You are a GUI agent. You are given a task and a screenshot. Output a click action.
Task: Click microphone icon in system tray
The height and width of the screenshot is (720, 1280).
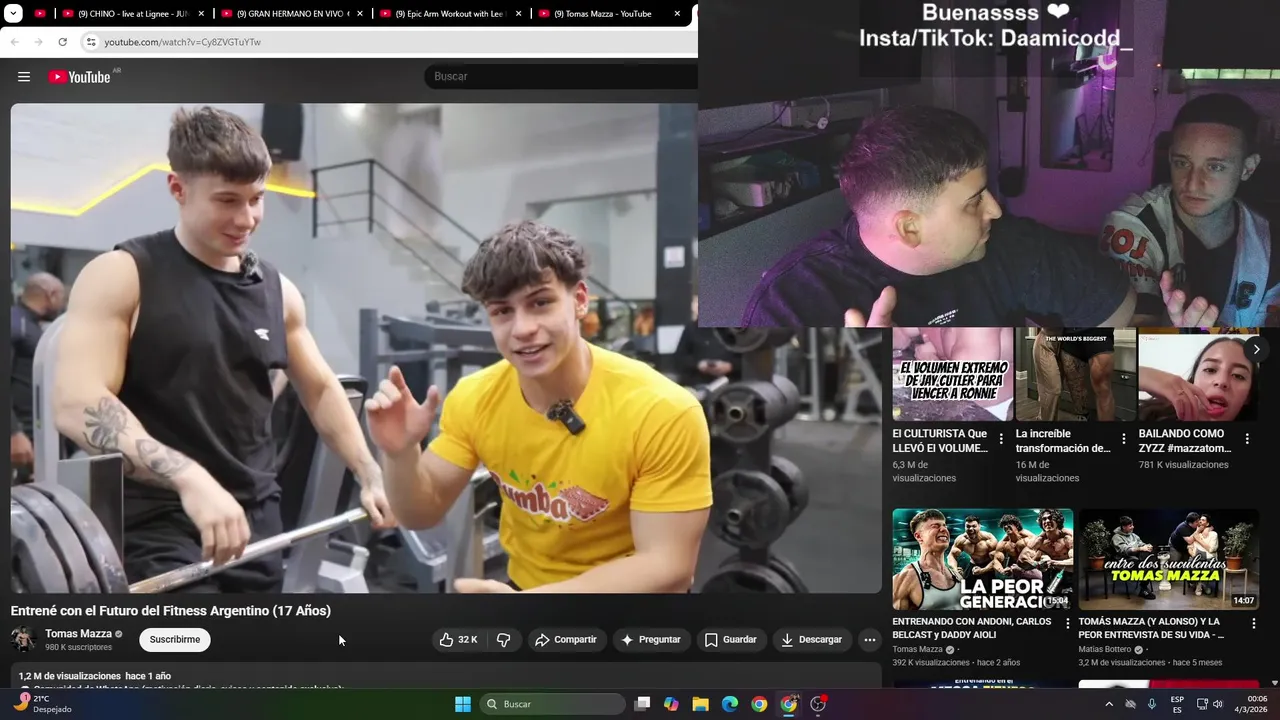pos(1152,704)
